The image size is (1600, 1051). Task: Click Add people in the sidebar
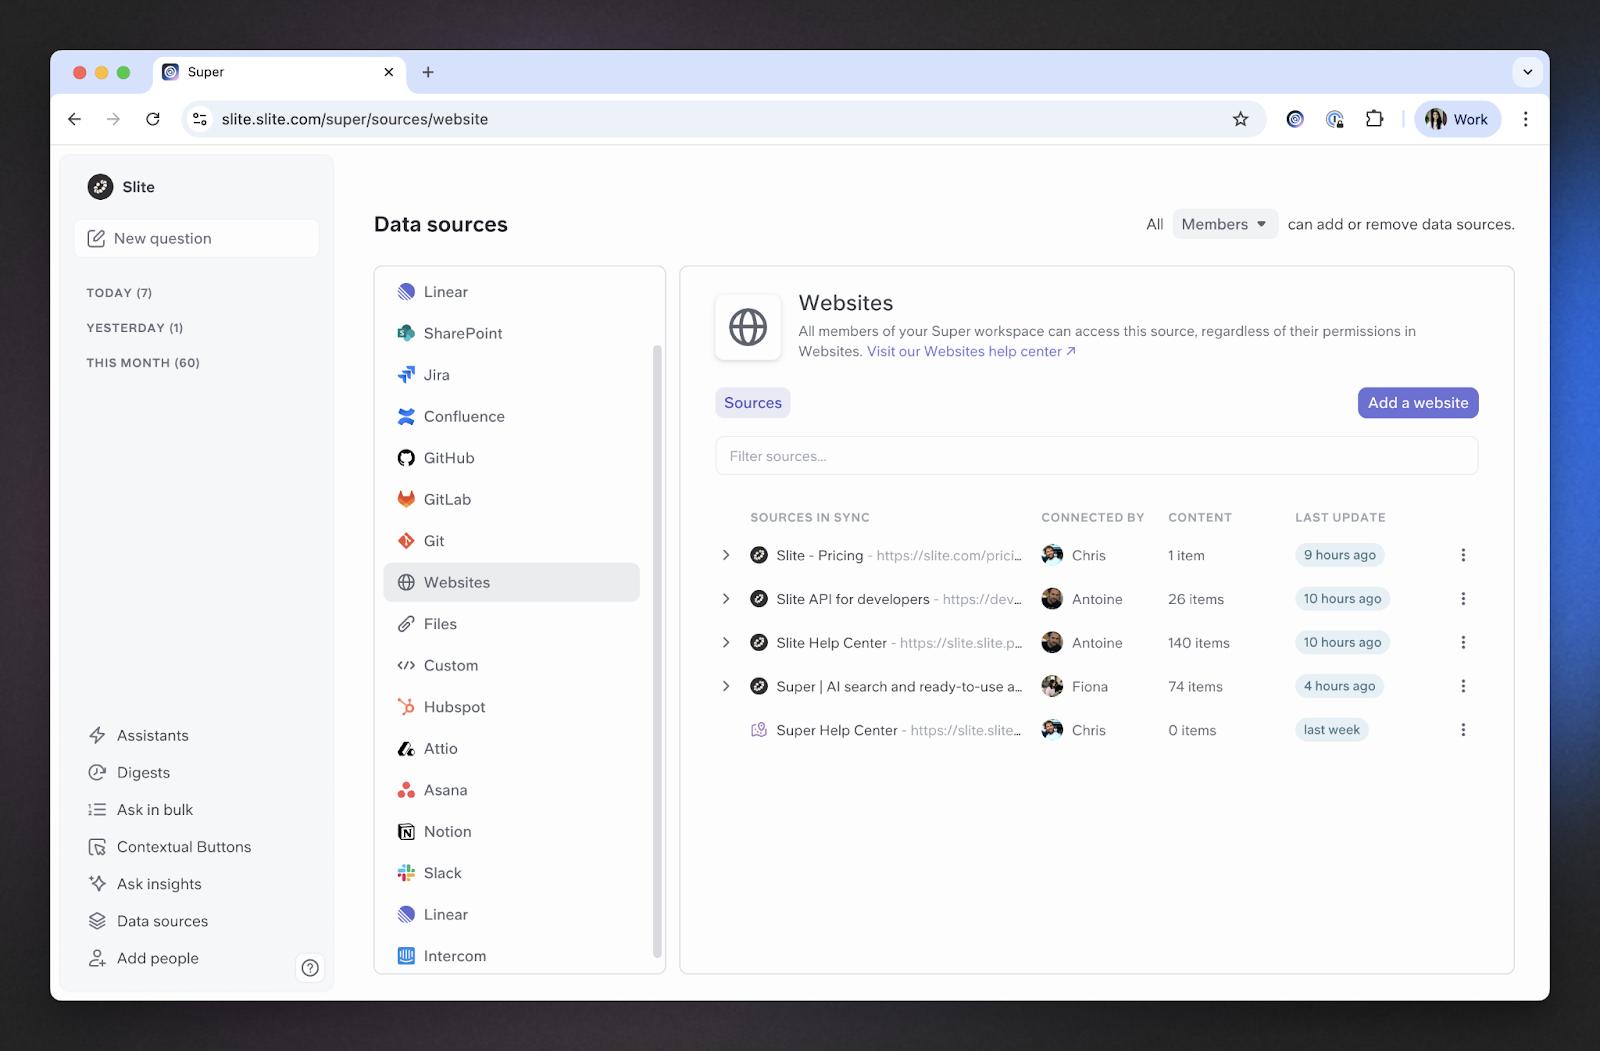pos(143,958)
